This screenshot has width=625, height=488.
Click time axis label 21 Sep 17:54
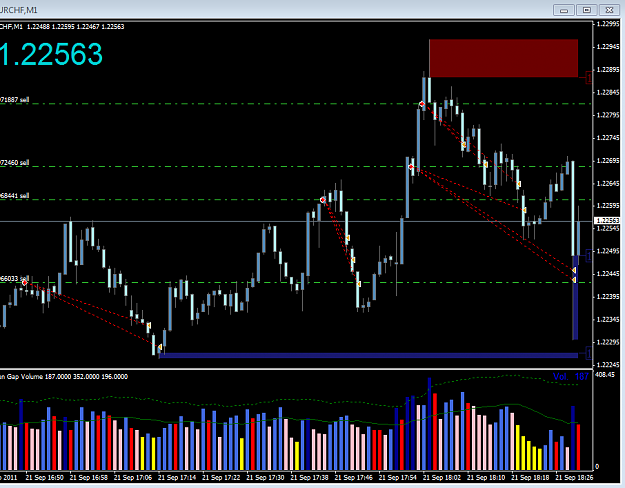(x=398, y=477)
